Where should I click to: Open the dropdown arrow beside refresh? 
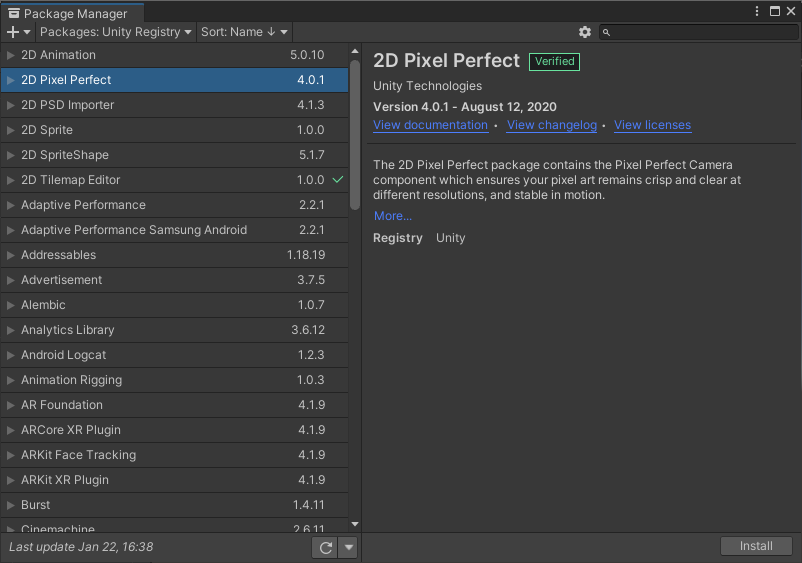click(x=348, y=547)
